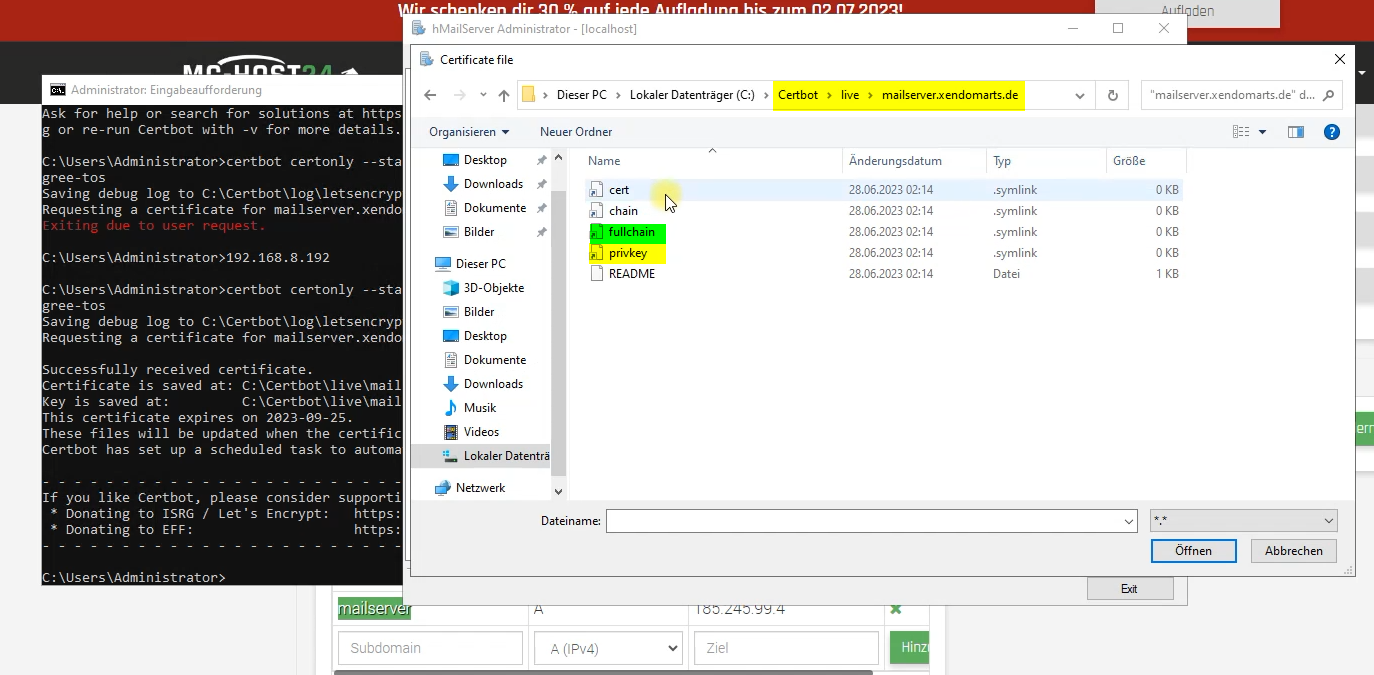1374x675 pixels.
Task: Click the cert file icon
Action: pyautogui.click(x=597, y=190)
